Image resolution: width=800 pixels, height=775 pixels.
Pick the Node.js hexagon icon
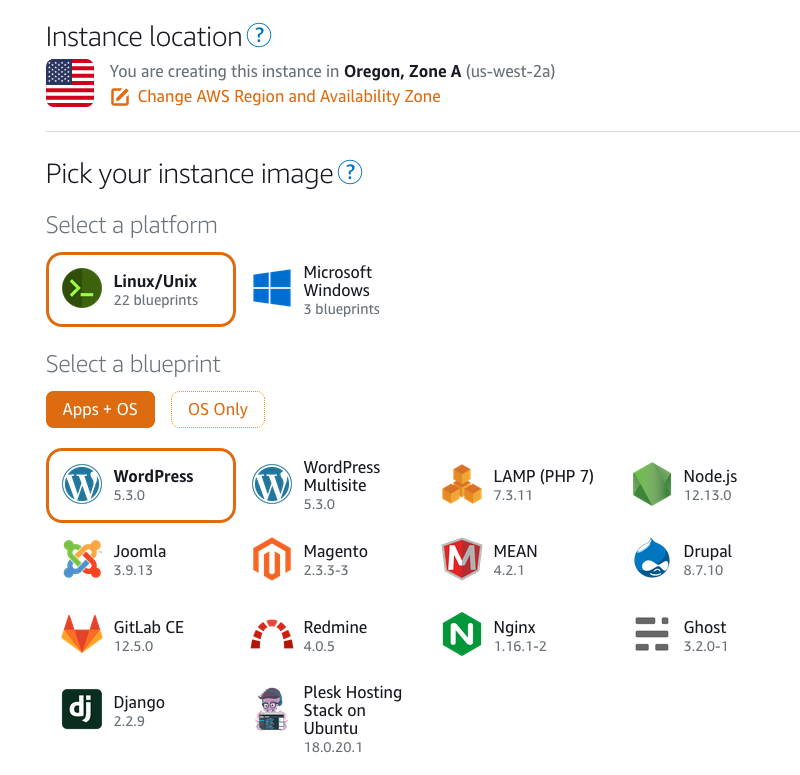(x=652, y=484)
